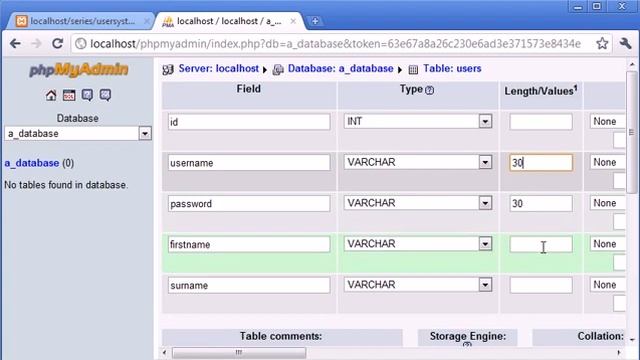The height and width of the screenshot is (360, 640).
Task: Click the password field name box
Action: click(249, 204)
